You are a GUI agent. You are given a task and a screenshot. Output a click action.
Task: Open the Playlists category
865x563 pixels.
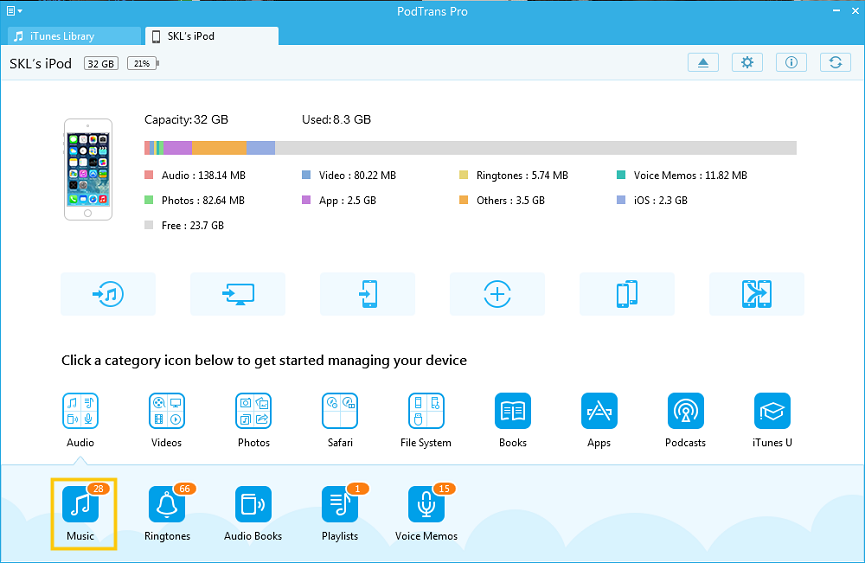click(340, 505)
